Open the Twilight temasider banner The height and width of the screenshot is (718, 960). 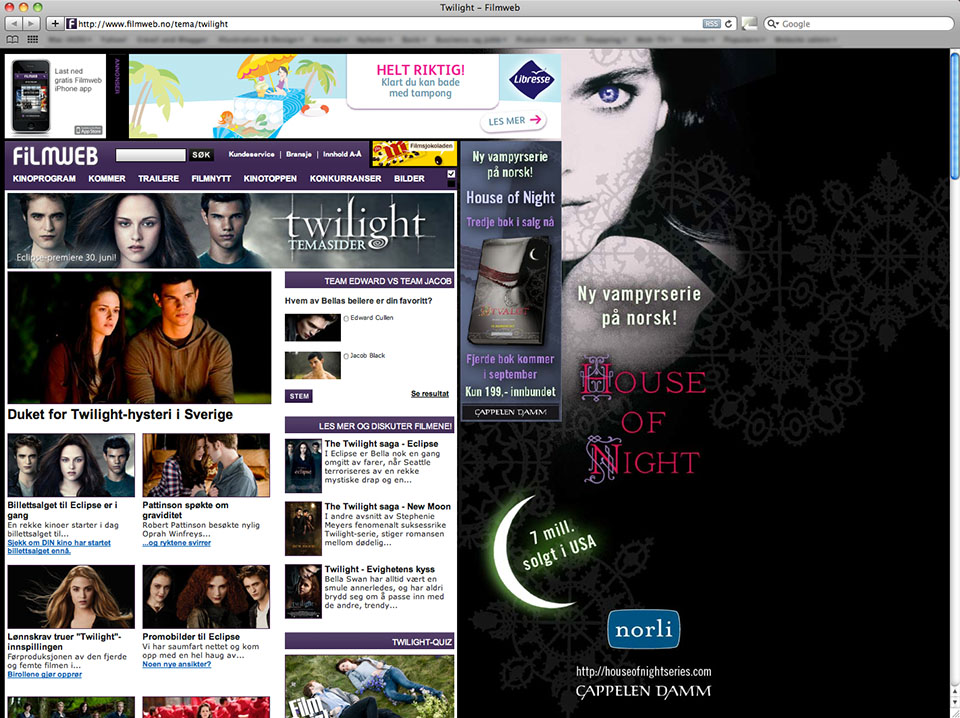[x=231, y=230]
